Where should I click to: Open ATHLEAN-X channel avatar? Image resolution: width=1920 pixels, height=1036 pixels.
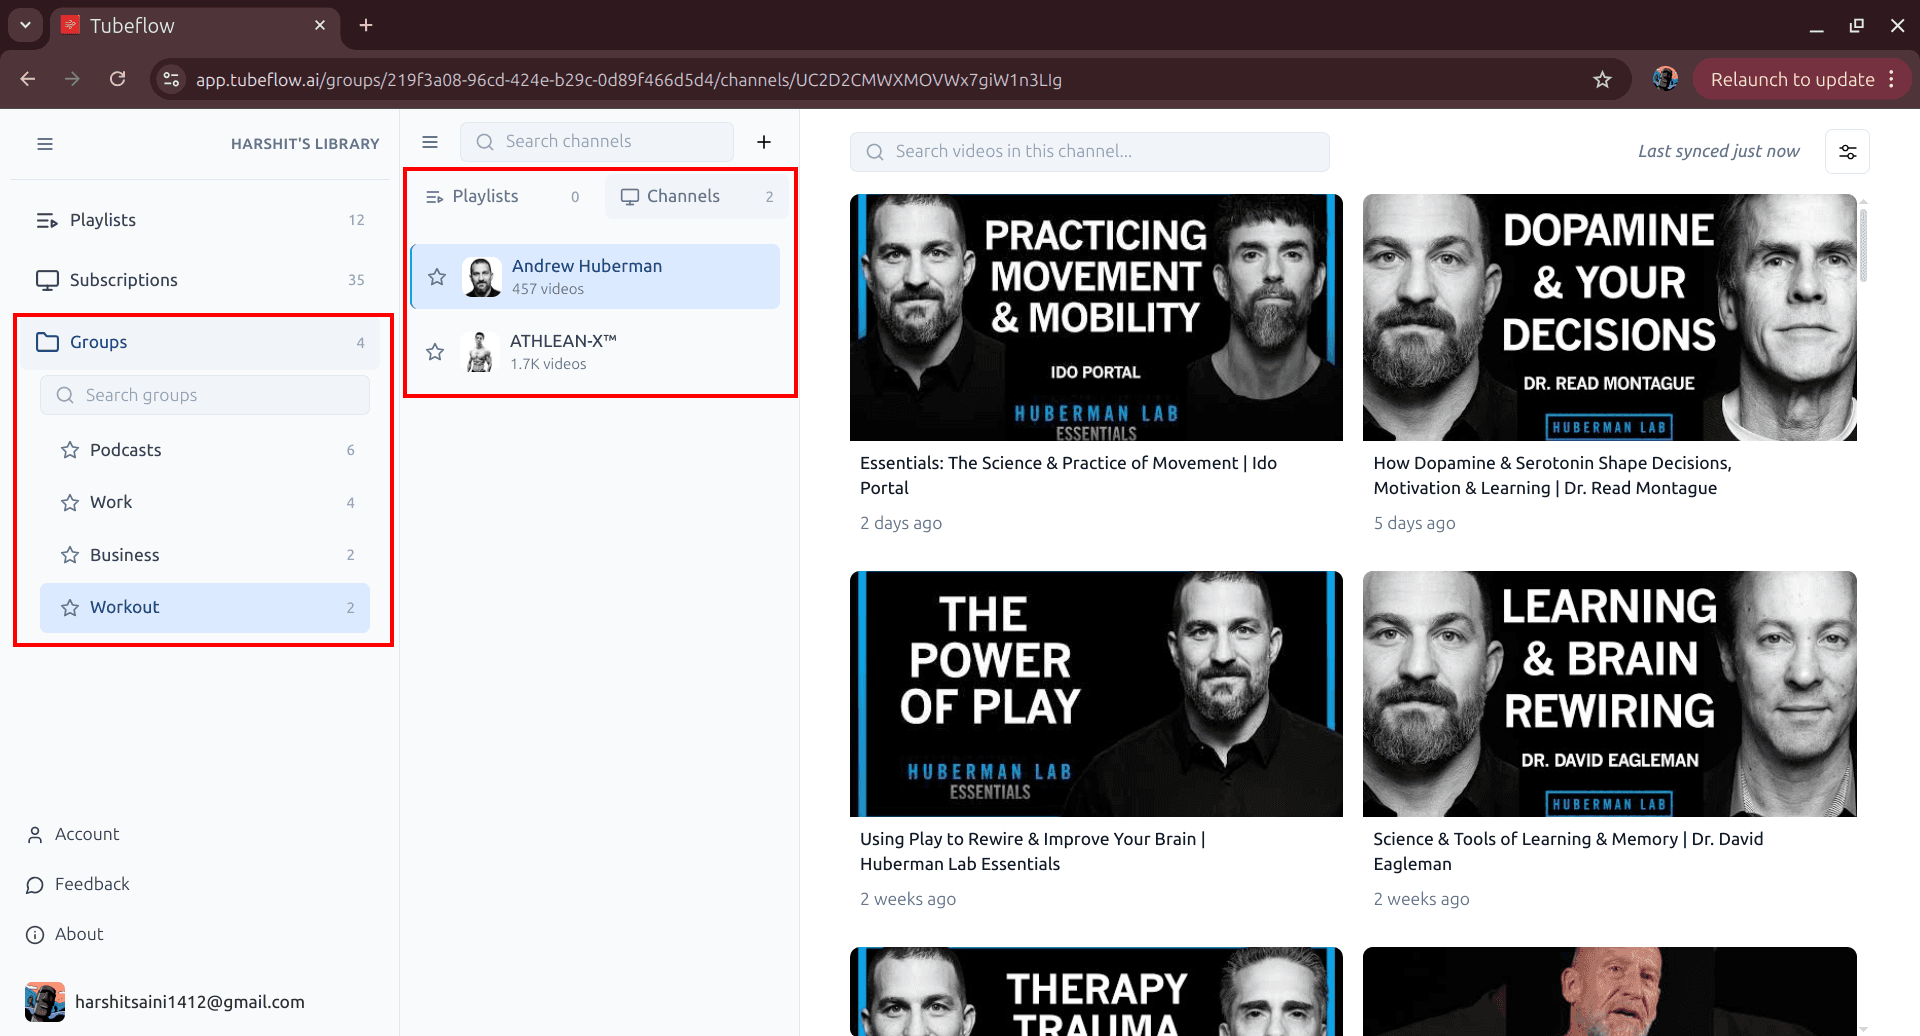click(x=480, y=352)
